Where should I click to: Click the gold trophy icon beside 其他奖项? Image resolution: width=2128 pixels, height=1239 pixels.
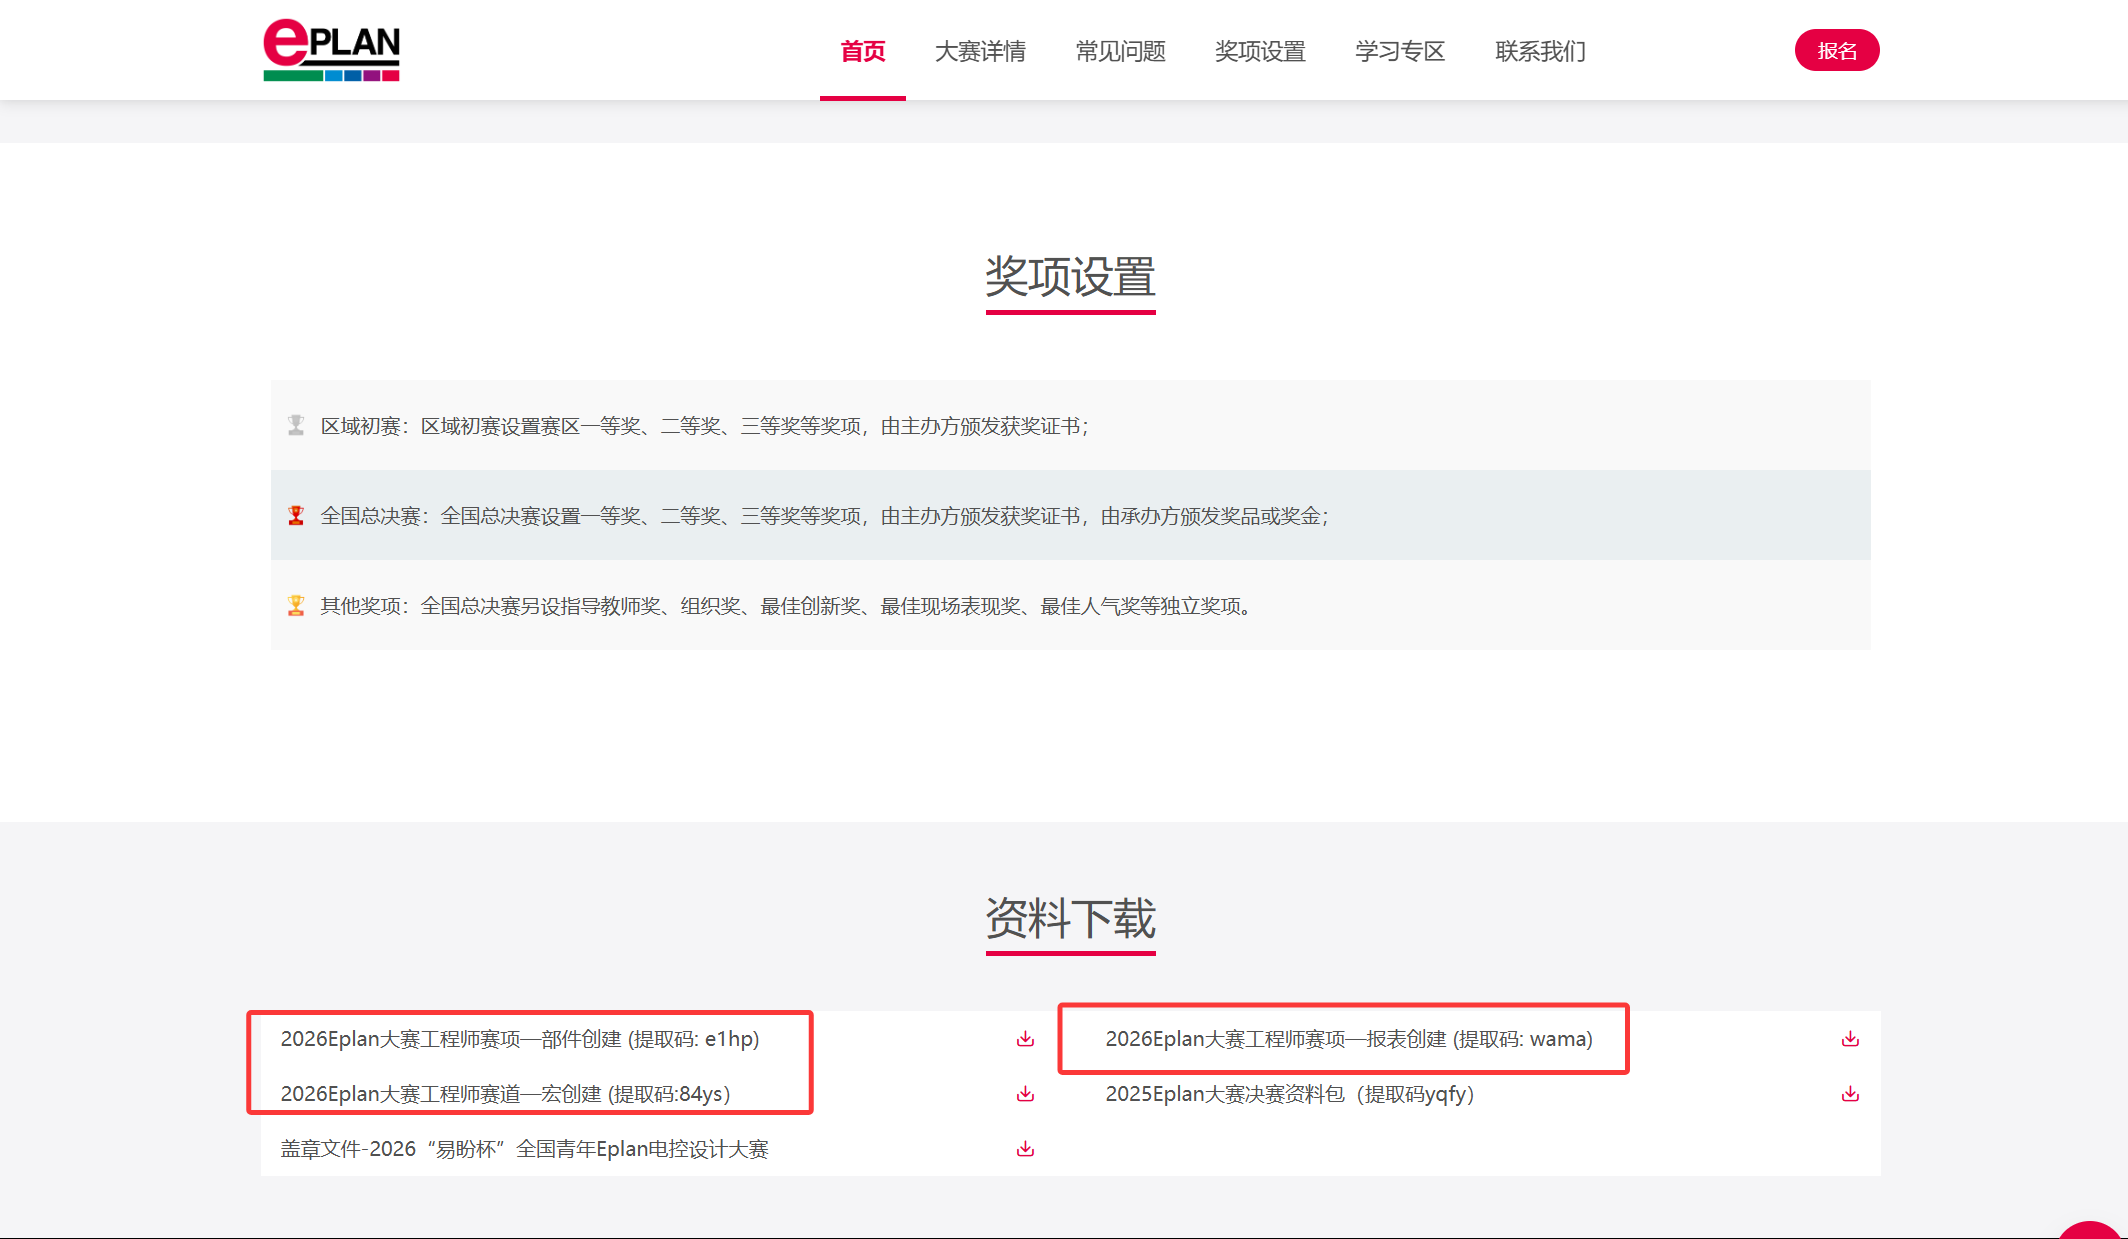(296, 605)
